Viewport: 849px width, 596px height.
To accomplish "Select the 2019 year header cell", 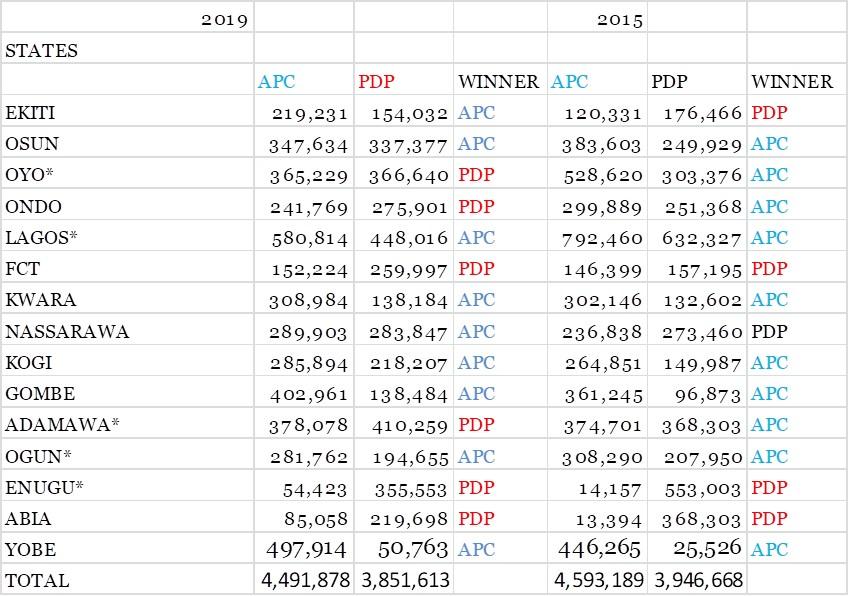I will point(224,19).
